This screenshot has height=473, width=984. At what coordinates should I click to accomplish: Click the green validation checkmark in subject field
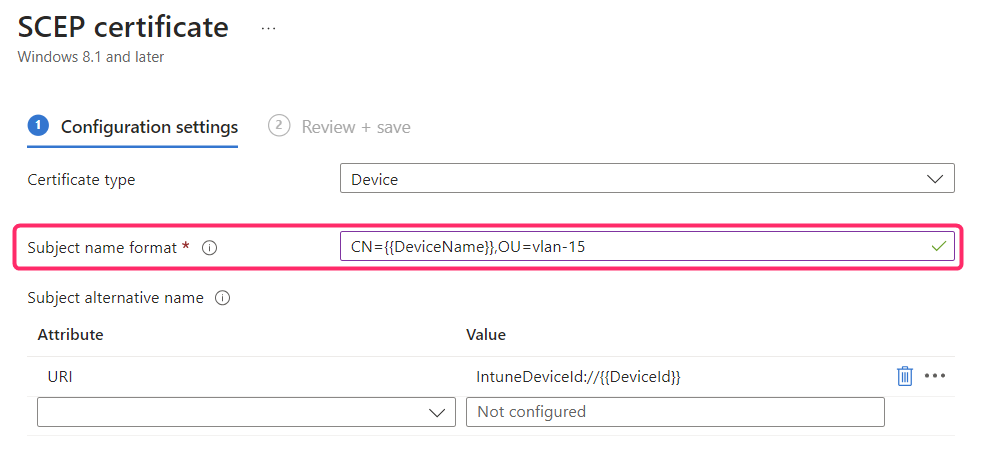tap(938, 246)
